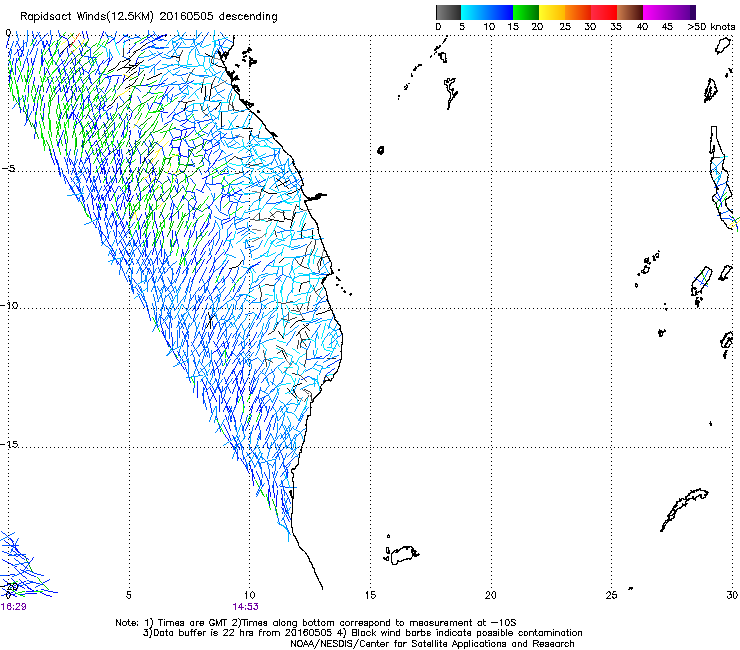Select the '10' label under the color legend
740x650 pixels.
489,27
